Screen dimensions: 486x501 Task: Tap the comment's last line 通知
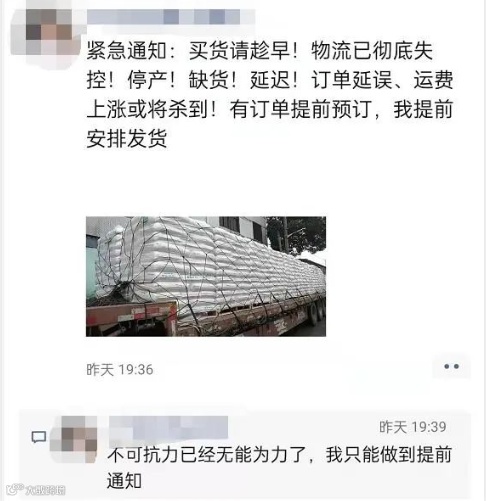(124, 481)
